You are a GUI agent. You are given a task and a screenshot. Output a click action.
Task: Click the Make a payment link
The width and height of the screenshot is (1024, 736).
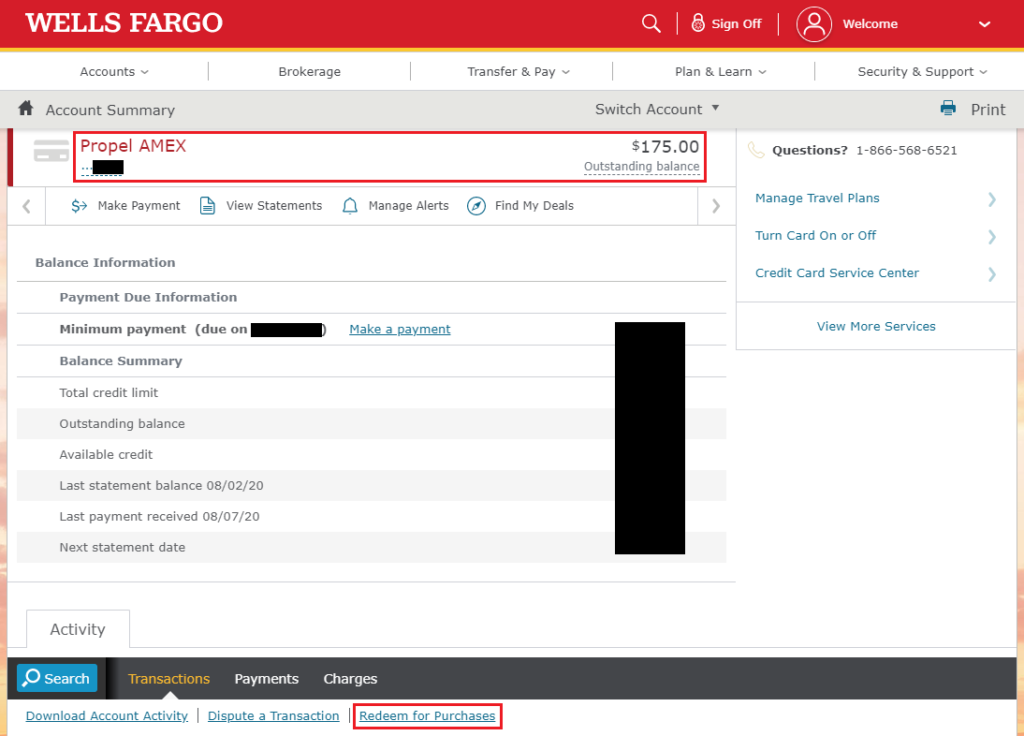tap(399, 327)
